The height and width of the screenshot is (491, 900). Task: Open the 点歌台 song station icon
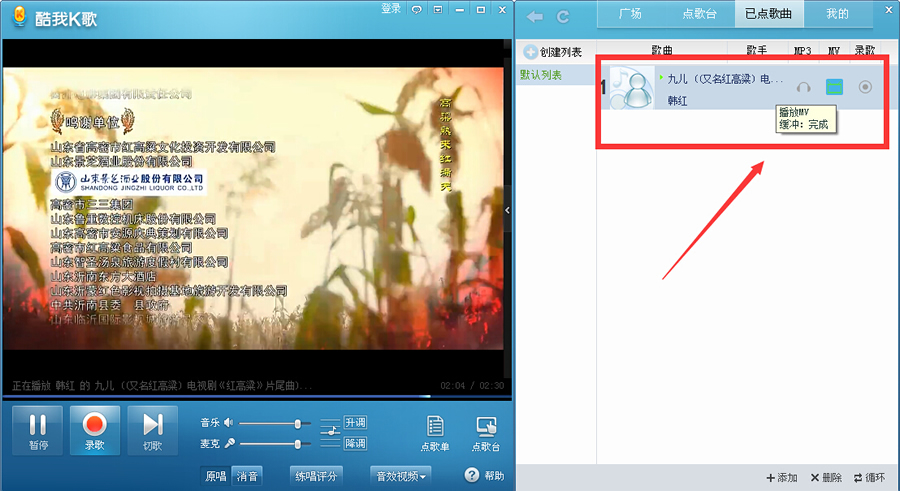pos(486,432)
